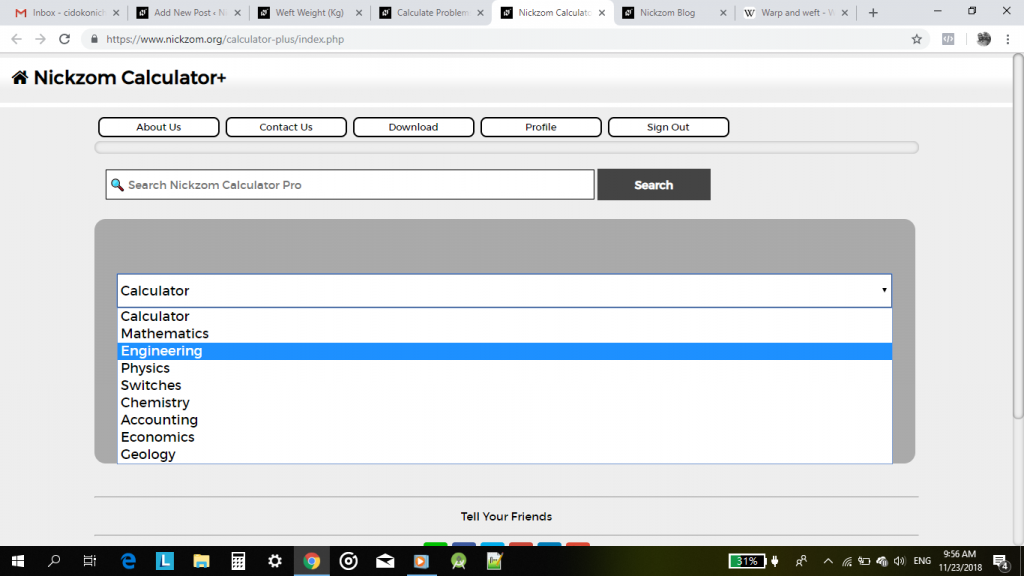Click the dark Search button

(x=654, y=185)
